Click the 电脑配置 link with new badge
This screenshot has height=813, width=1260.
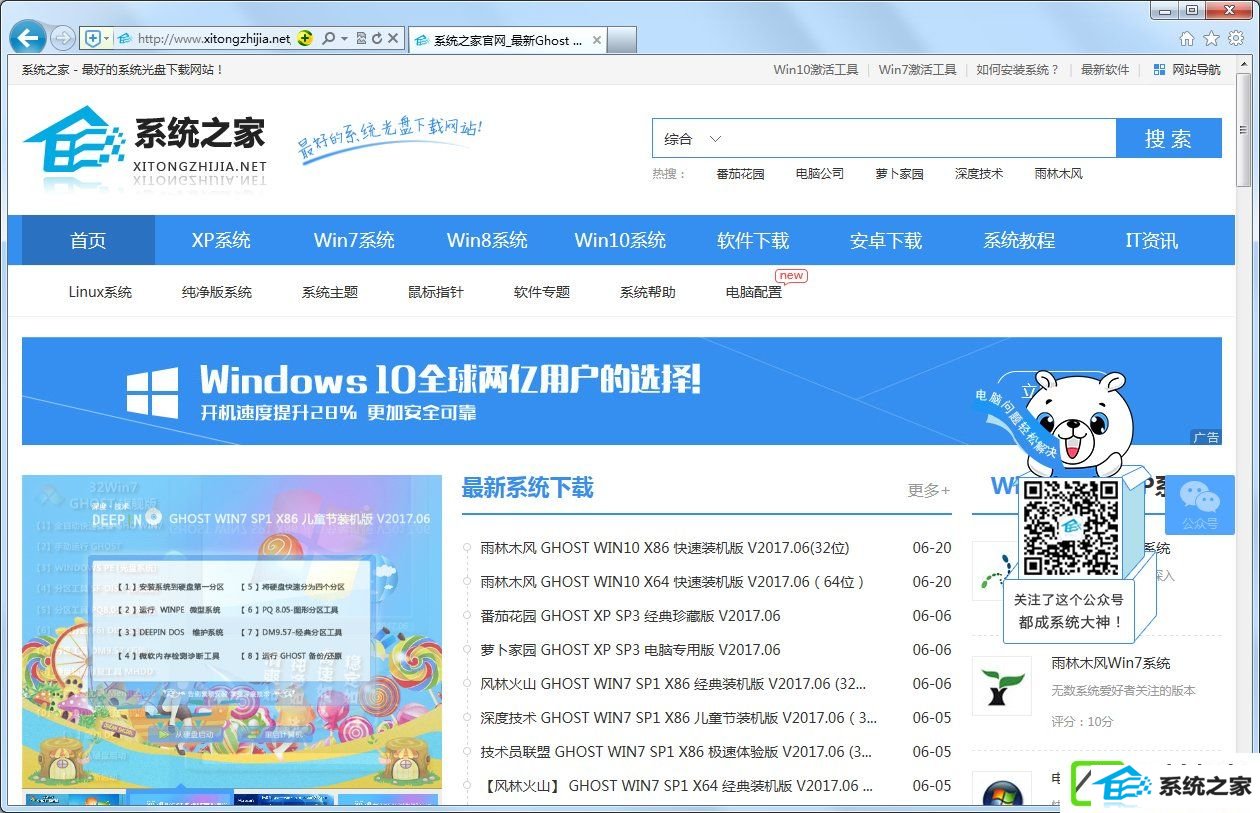(x=754, y=292)
